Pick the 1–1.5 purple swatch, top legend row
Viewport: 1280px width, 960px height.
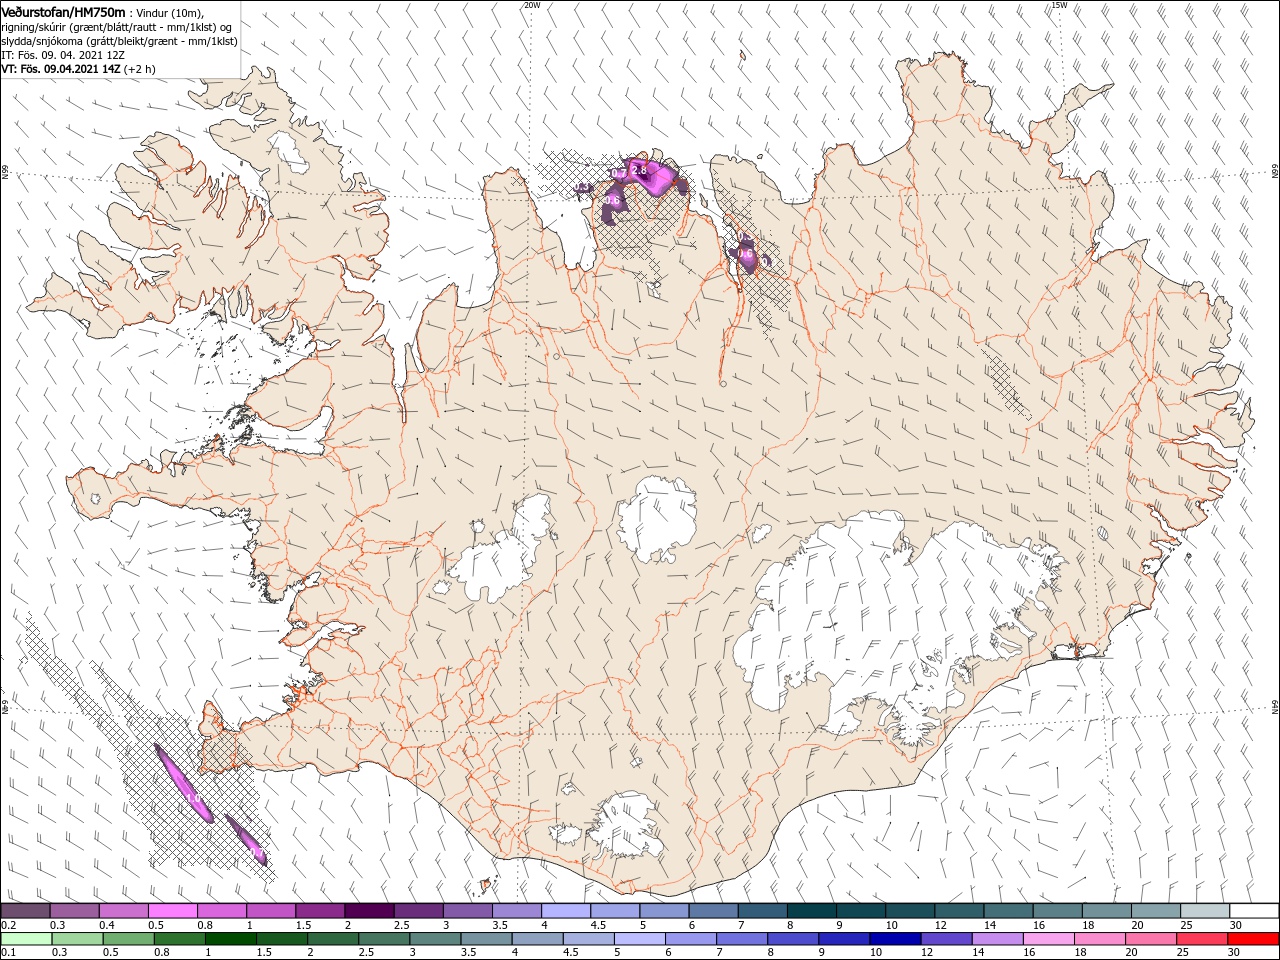click(270, 911)
